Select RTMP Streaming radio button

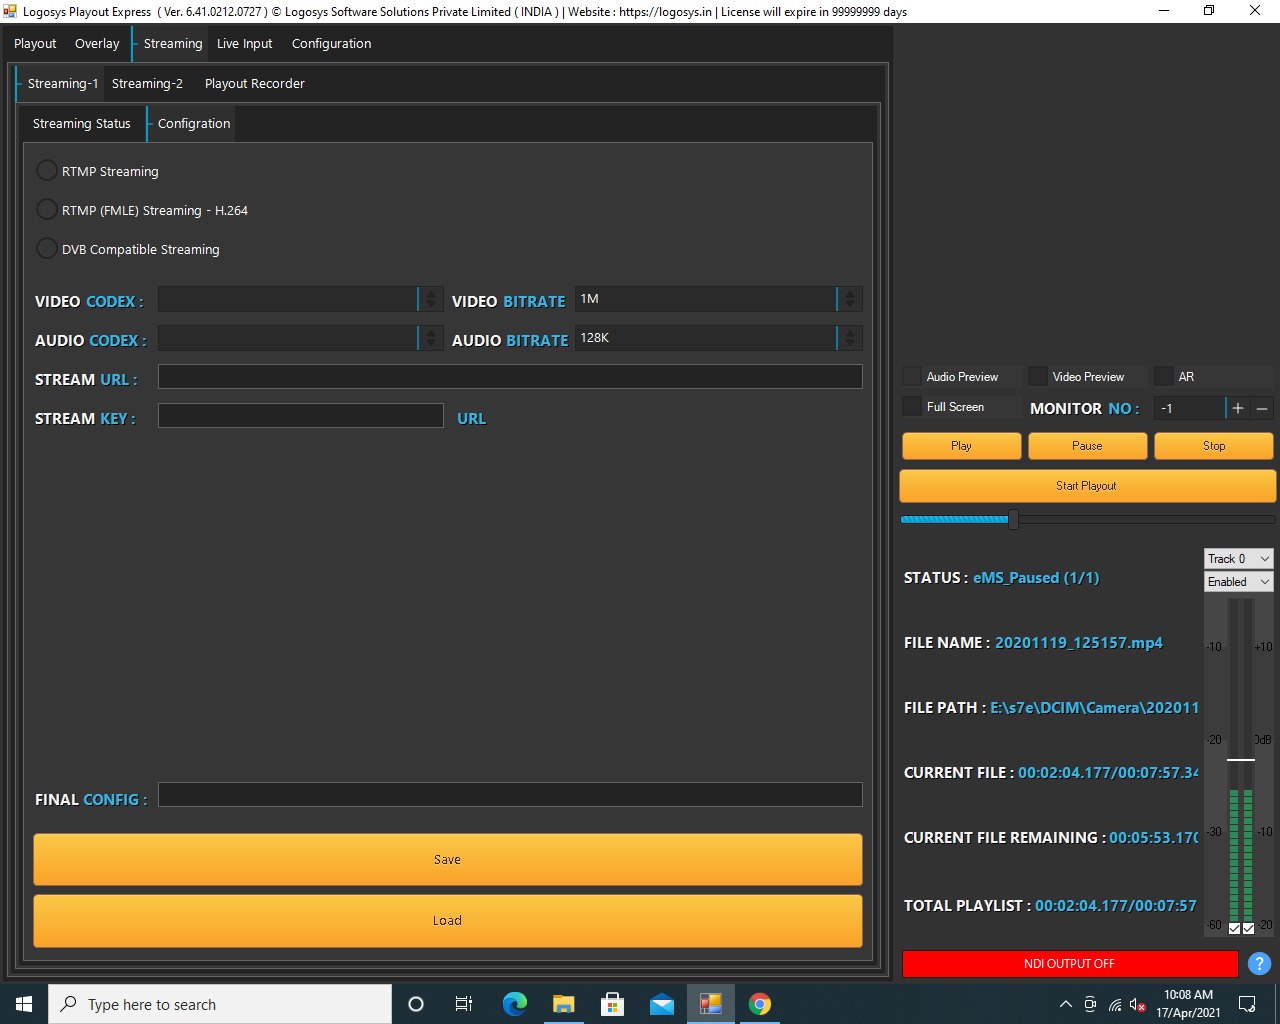[x=46, y=170]
